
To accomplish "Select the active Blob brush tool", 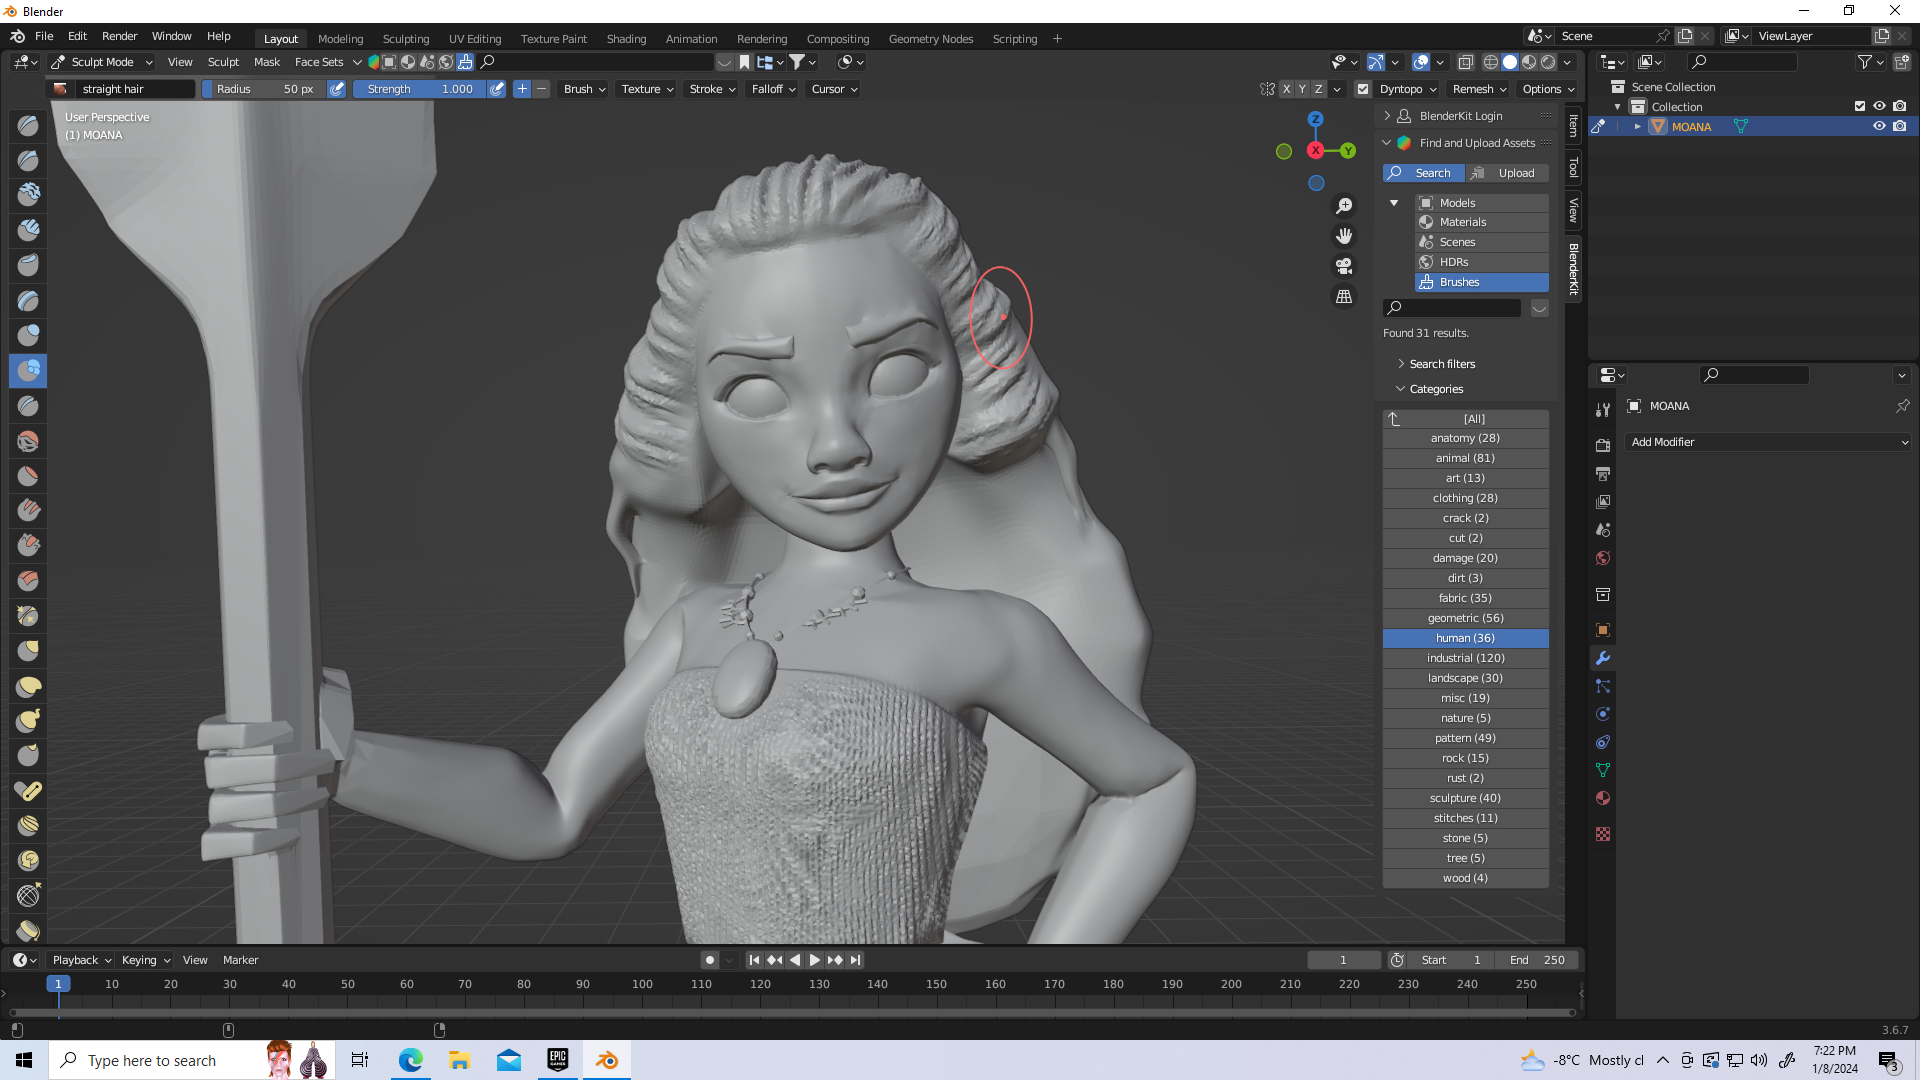I will [x=28, y=370].
